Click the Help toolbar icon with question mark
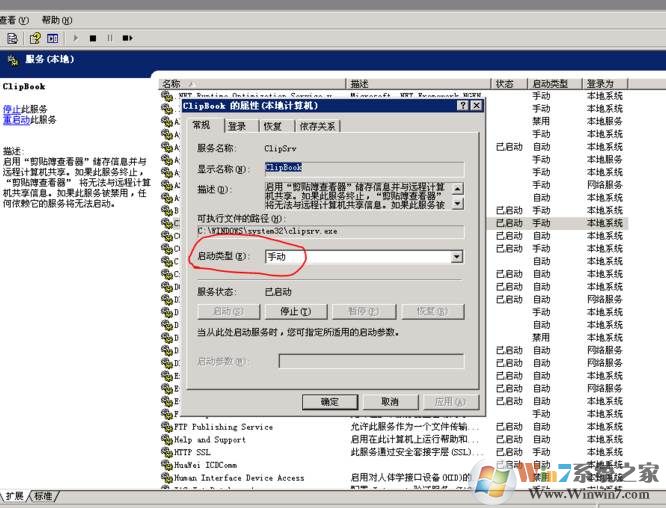Viewport: 666px width, 508px height. pyautogui.click(x=35, y=38)
